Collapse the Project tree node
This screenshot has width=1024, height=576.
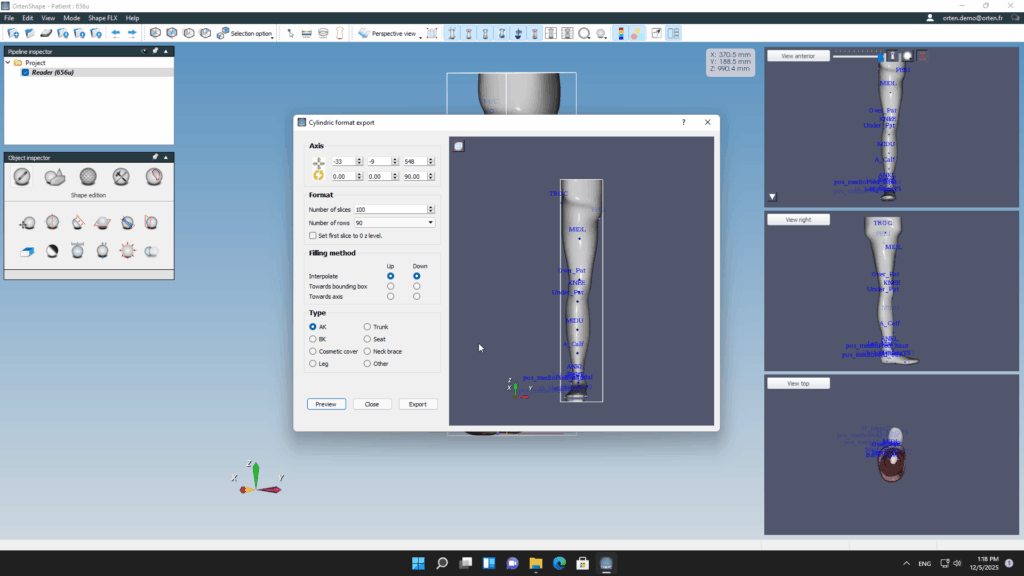(8, 62)
